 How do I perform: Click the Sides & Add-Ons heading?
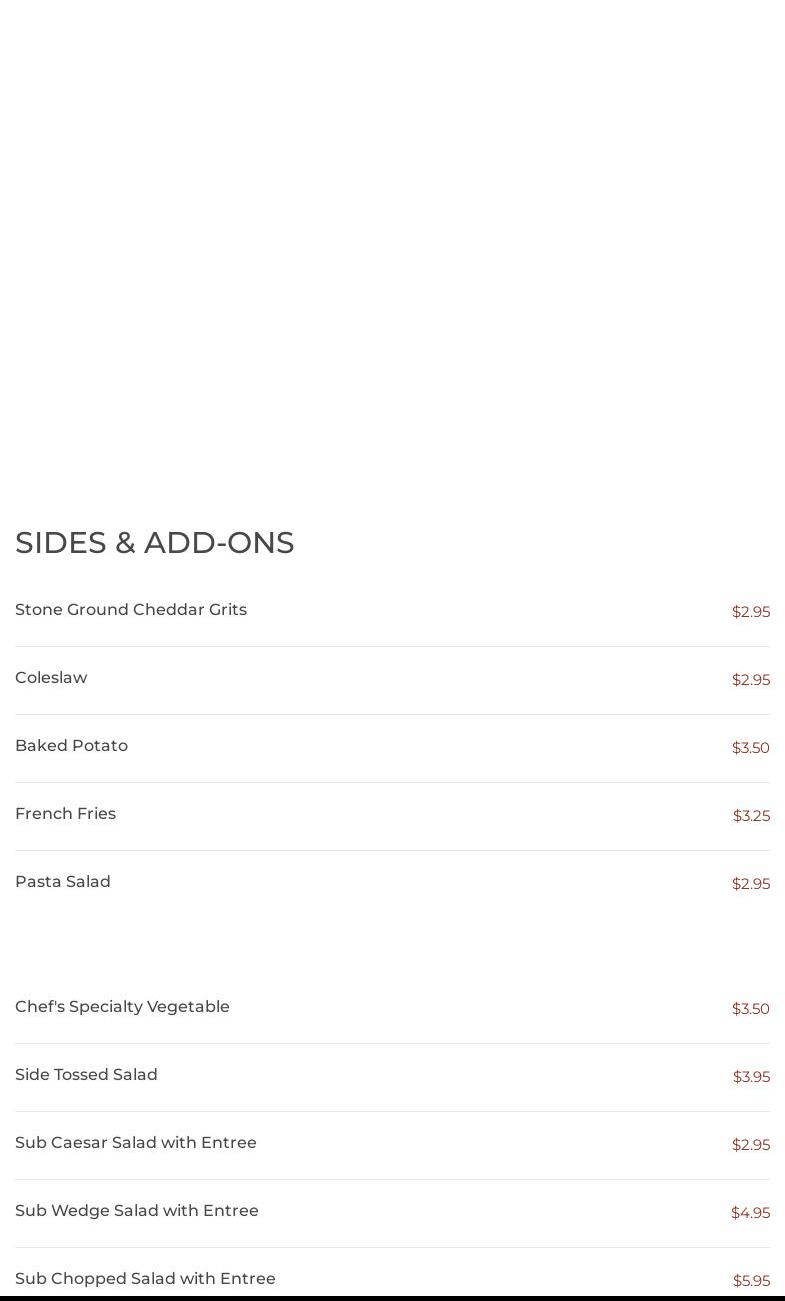(155, 542)
